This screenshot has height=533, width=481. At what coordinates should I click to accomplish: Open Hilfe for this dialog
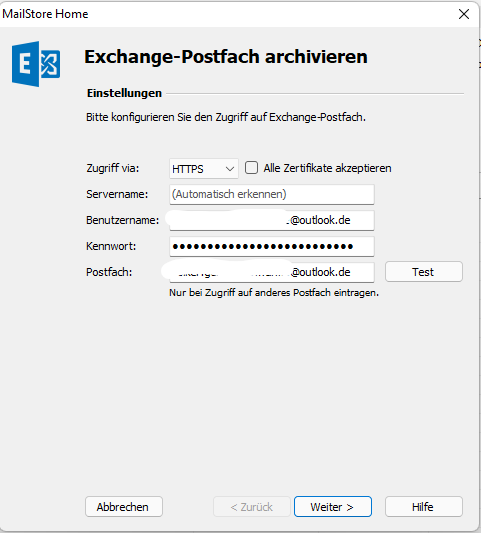point(424,507)
